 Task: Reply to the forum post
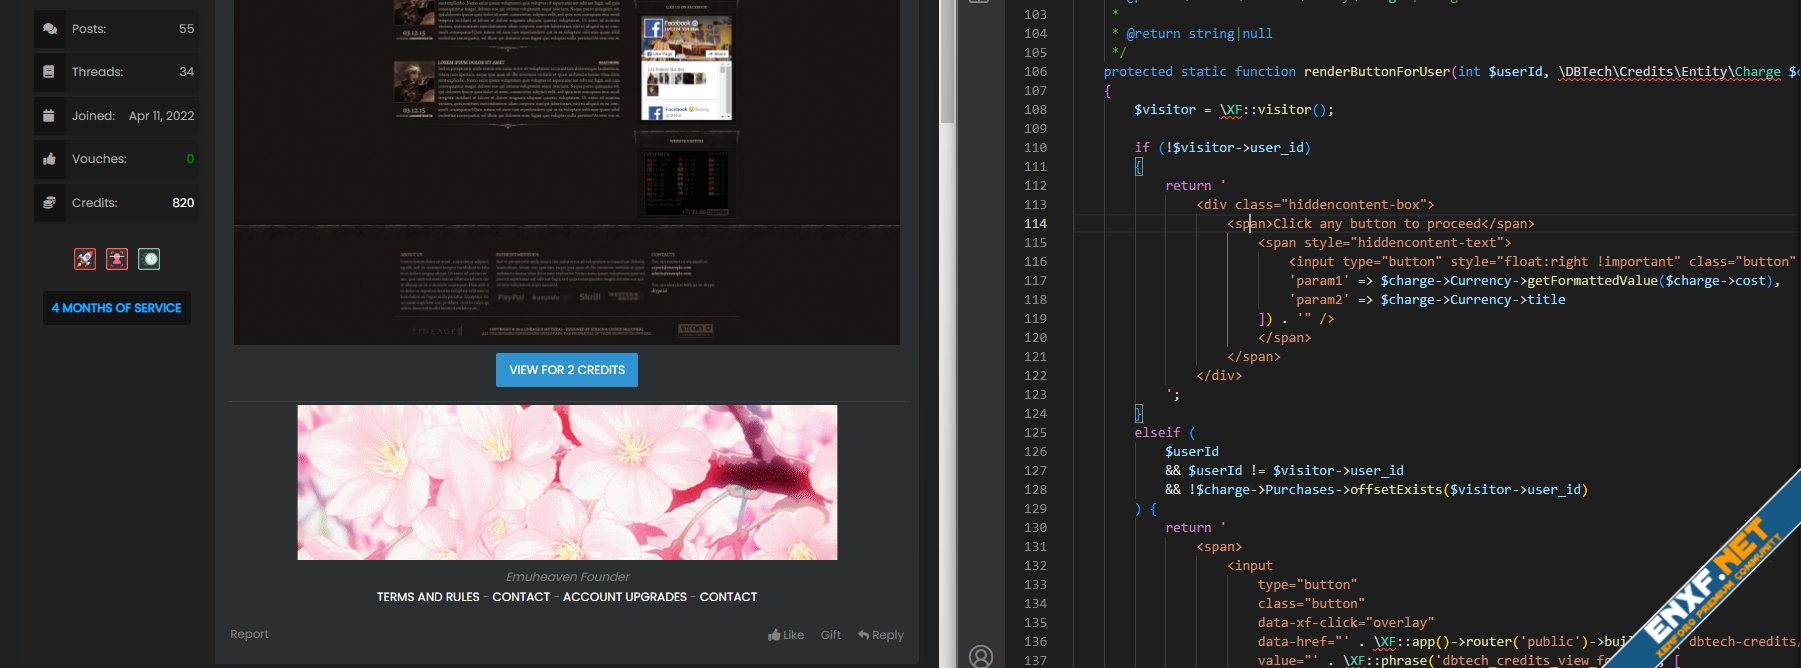point(880,635)
